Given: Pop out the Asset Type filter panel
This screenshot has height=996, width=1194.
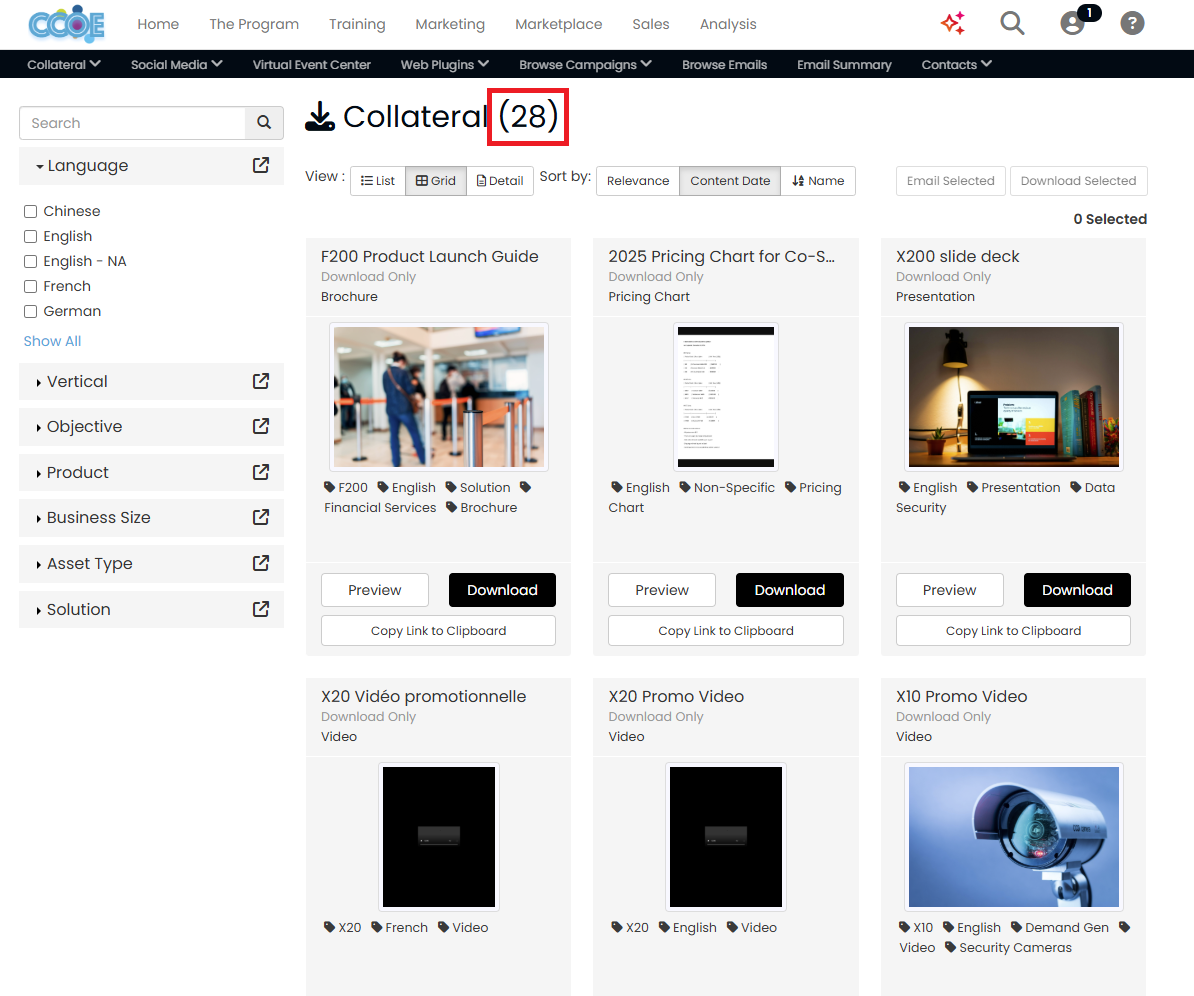Looking at the screenshot, I should click(x=261, y=563).
